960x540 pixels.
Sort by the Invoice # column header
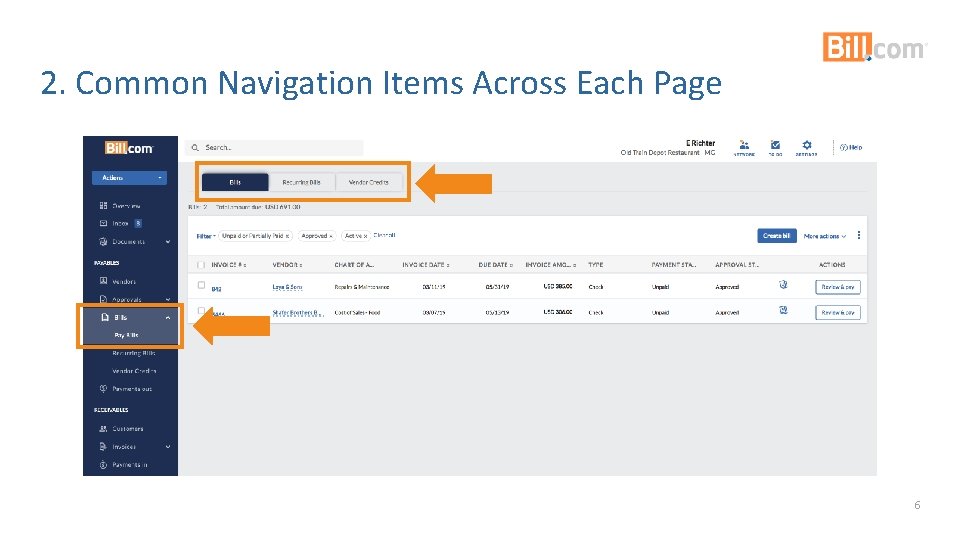(x=228, y=265)
